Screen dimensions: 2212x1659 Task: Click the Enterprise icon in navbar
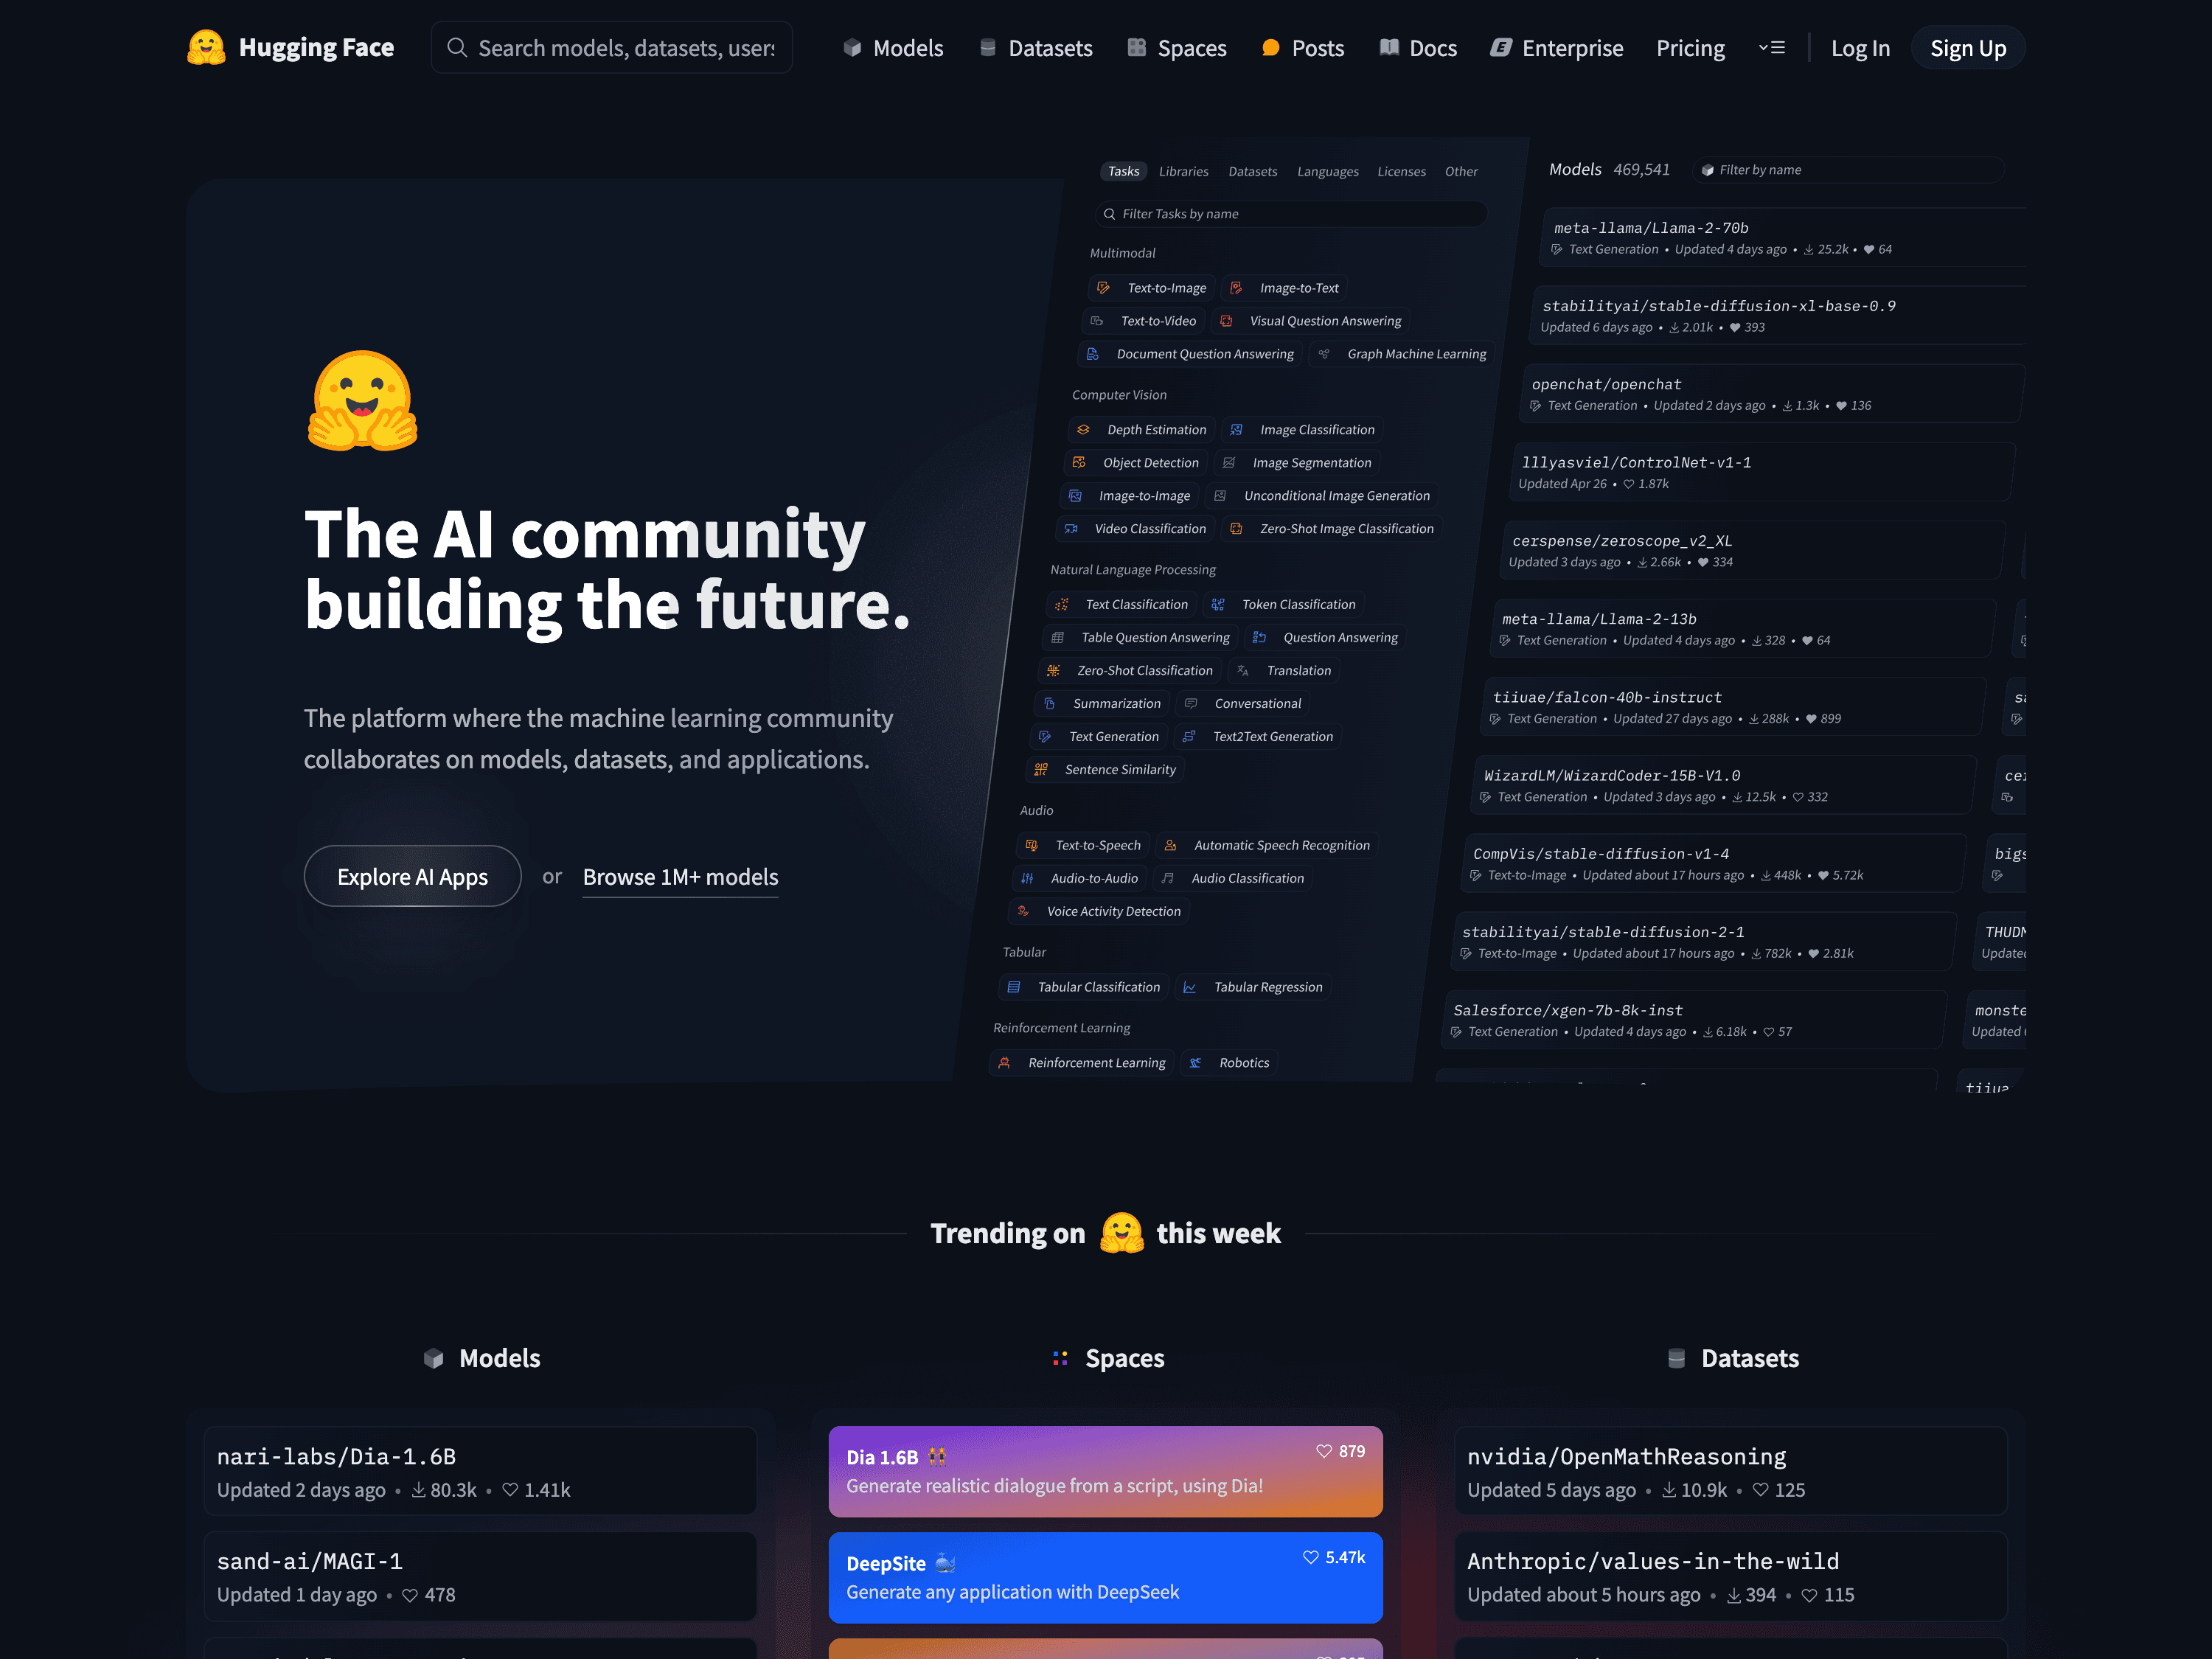1501,47
